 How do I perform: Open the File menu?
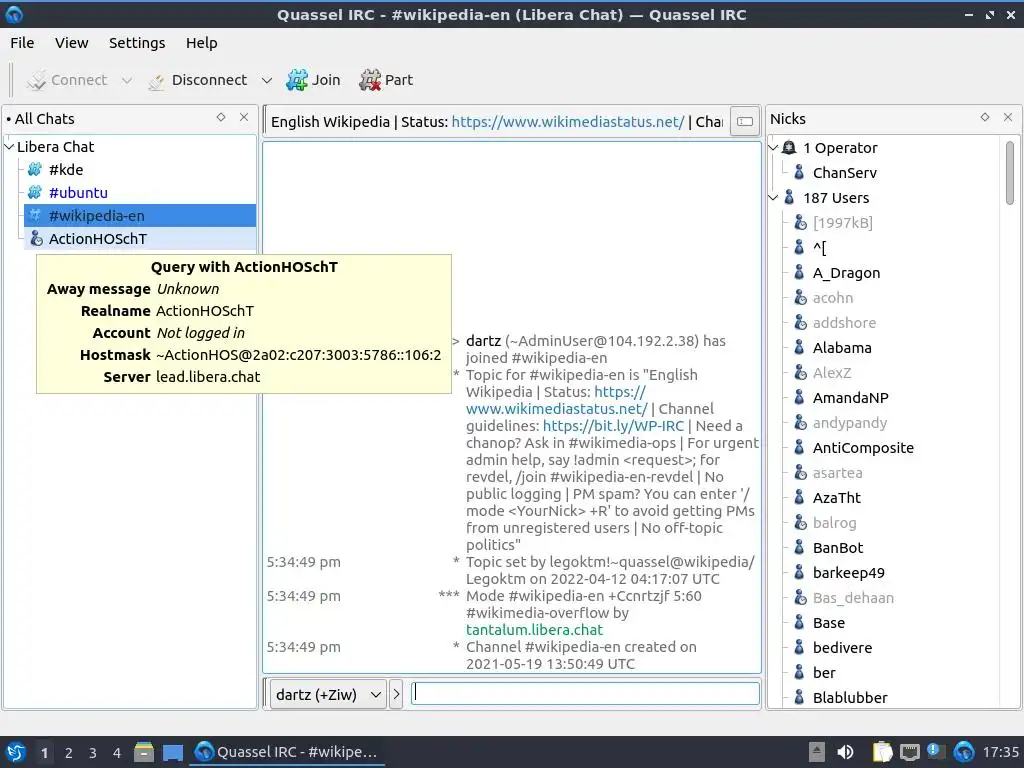22,43
